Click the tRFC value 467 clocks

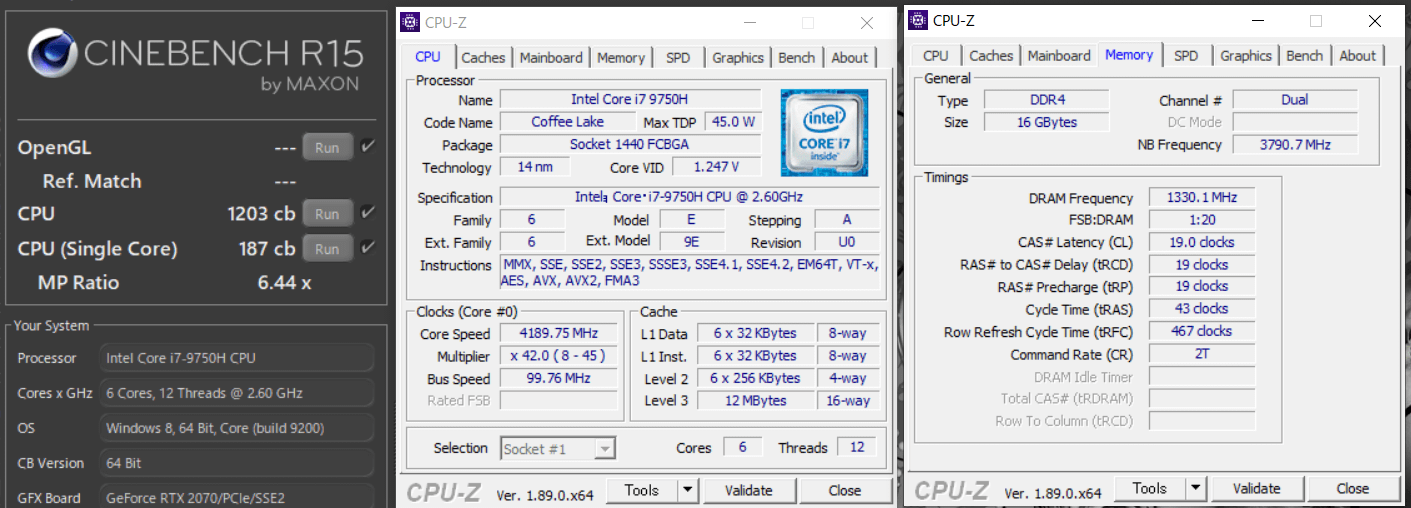[1201, 331]
